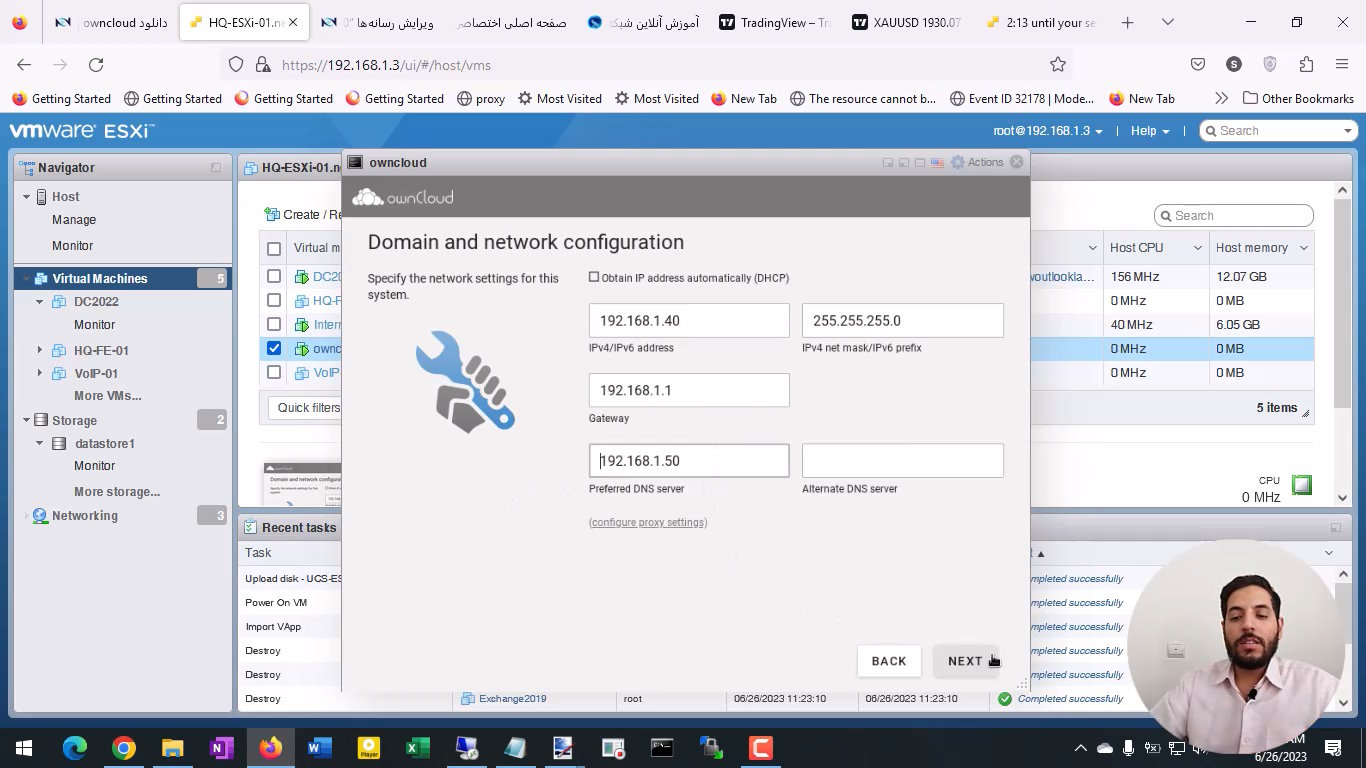Open the Pocket save icon
Screen dimensions: 1366x768
tap(1198, 64)
